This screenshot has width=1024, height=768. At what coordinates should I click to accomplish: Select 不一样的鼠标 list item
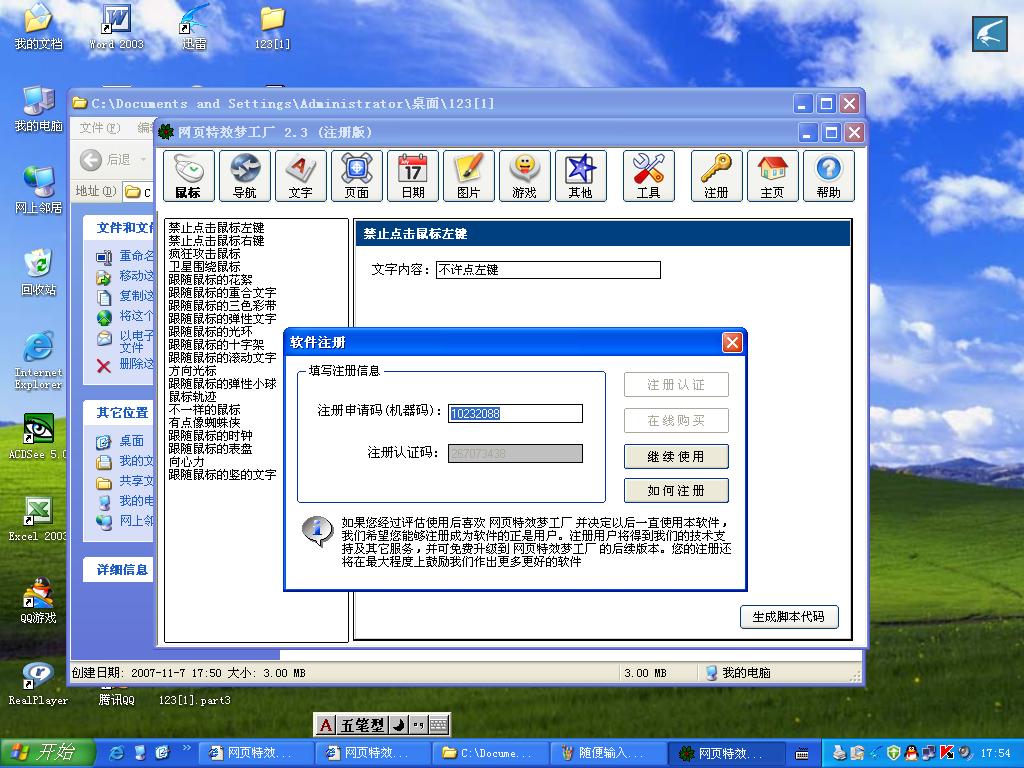[204, 409]
